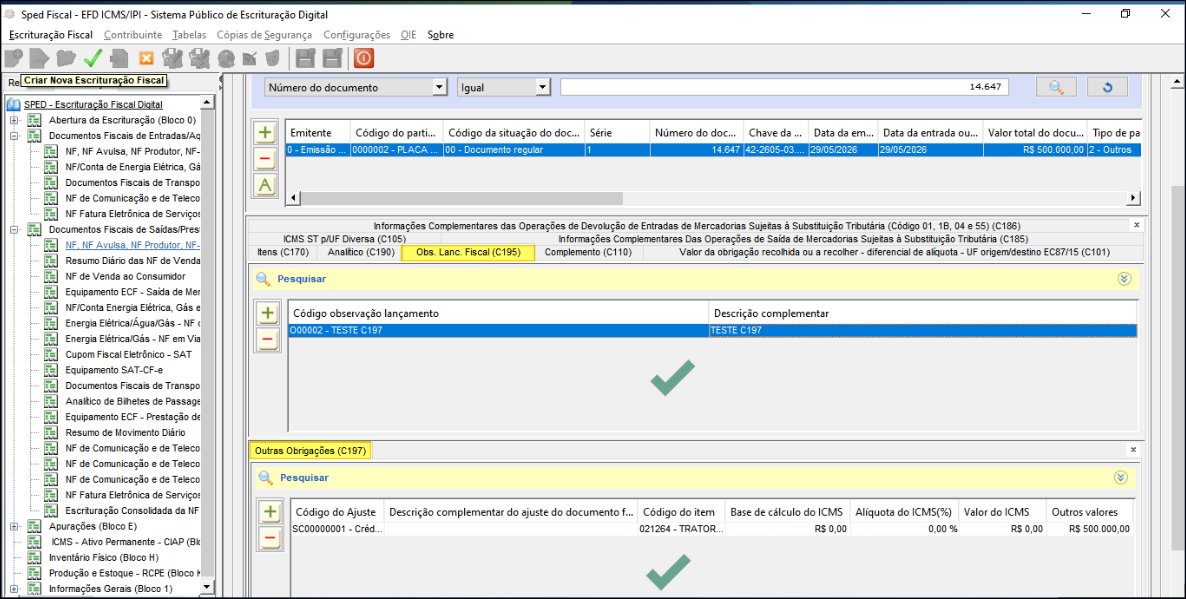Switch to the Analítico (C190) tab
This screenshot has width=1186, height=599.
click(361, 253)
